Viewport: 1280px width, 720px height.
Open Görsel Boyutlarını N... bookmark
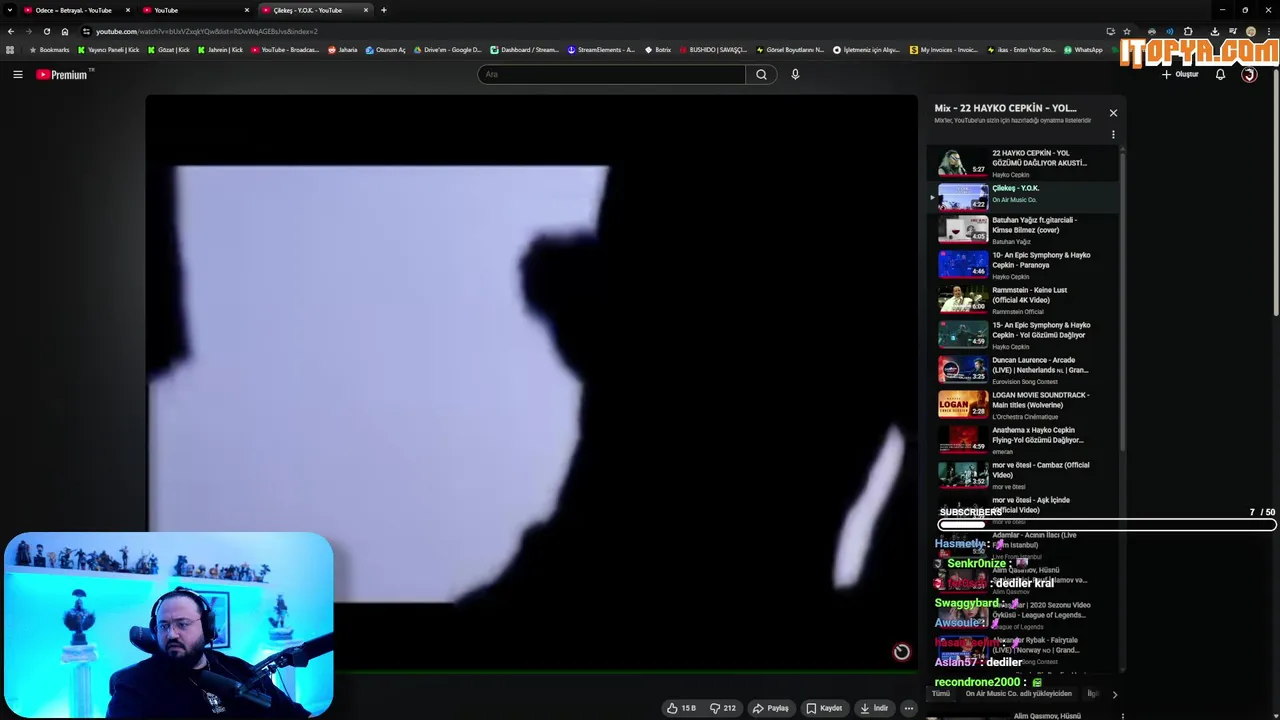(790, 50)
